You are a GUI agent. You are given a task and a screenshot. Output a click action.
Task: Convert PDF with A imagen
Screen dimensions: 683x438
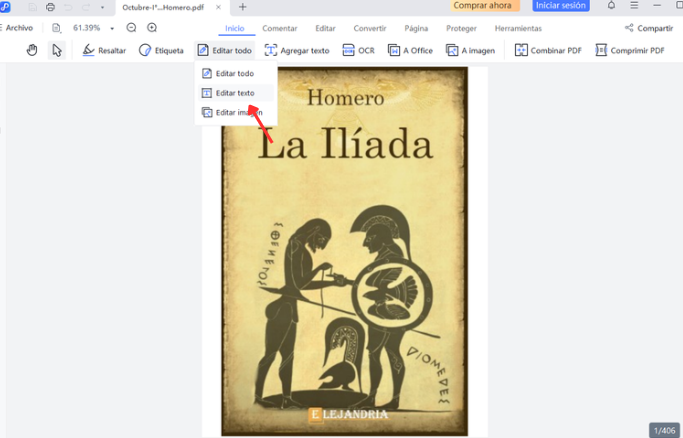coord(470,51)
